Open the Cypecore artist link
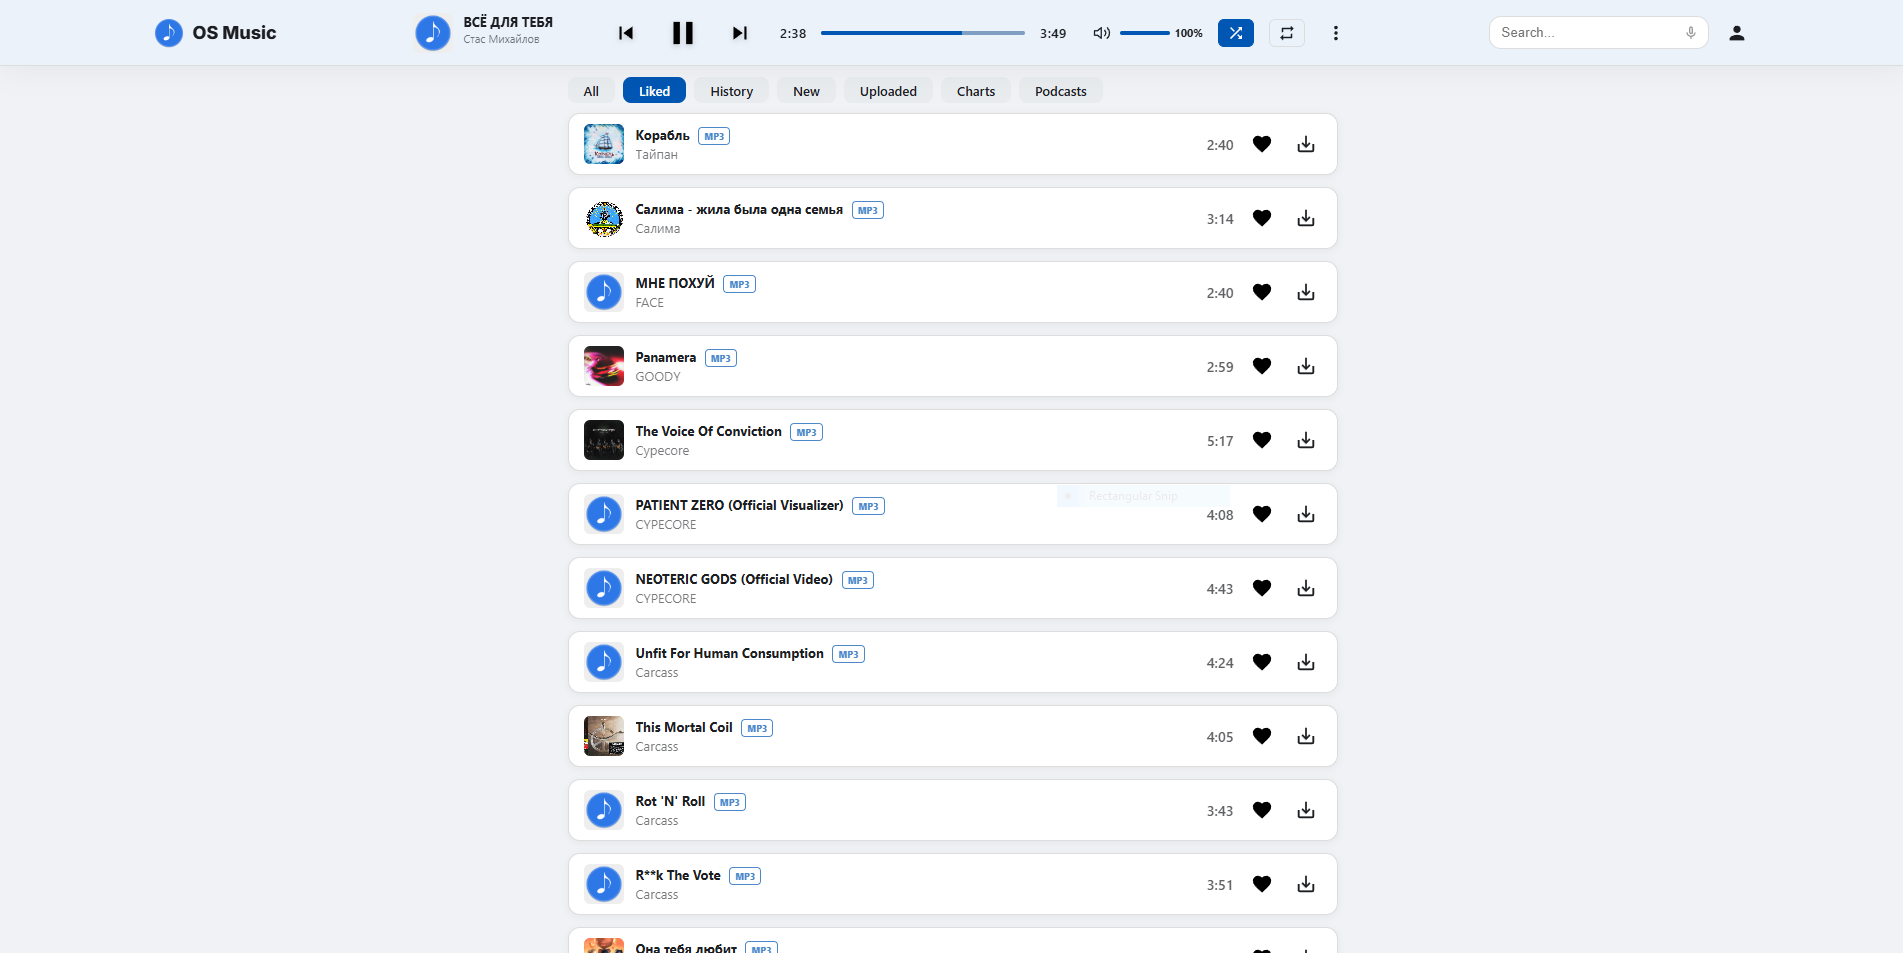This screenshot has height=953, width=1903. [x=662, y=451]
